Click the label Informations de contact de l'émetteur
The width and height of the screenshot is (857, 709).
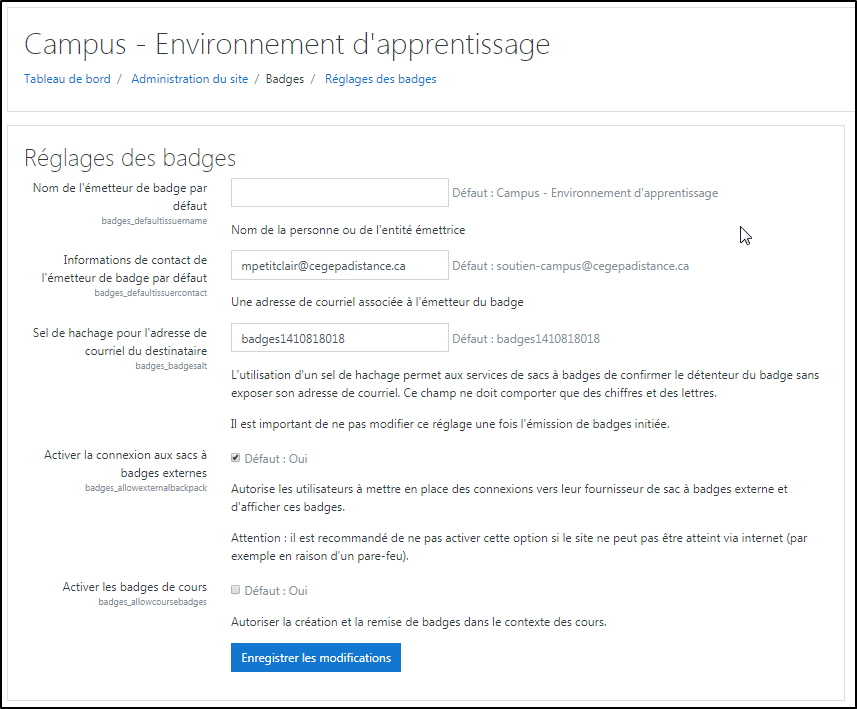point(135,268)
